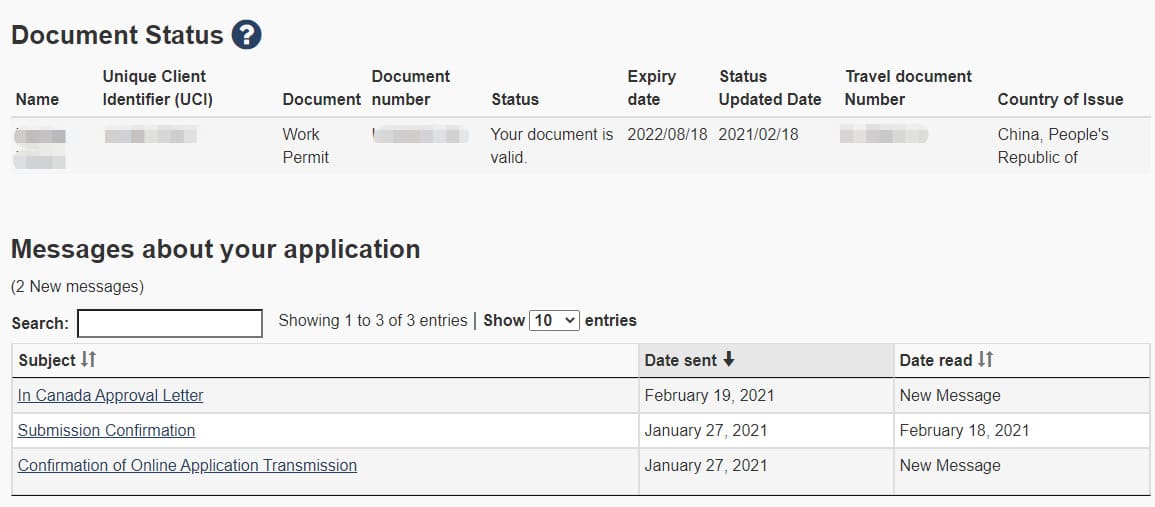Click New Message in the Approval Letter row
This screenshot has height=507, width=1155.
tap(950, 395)
